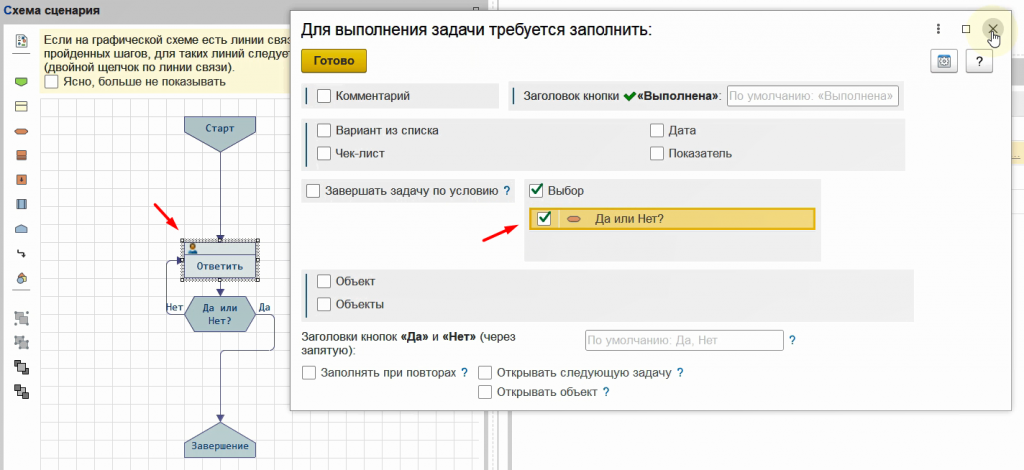This screenshot has width=1024, height=470.
Task: Click the ungroup elements icon in left toolbar
Action: [22, 343]
